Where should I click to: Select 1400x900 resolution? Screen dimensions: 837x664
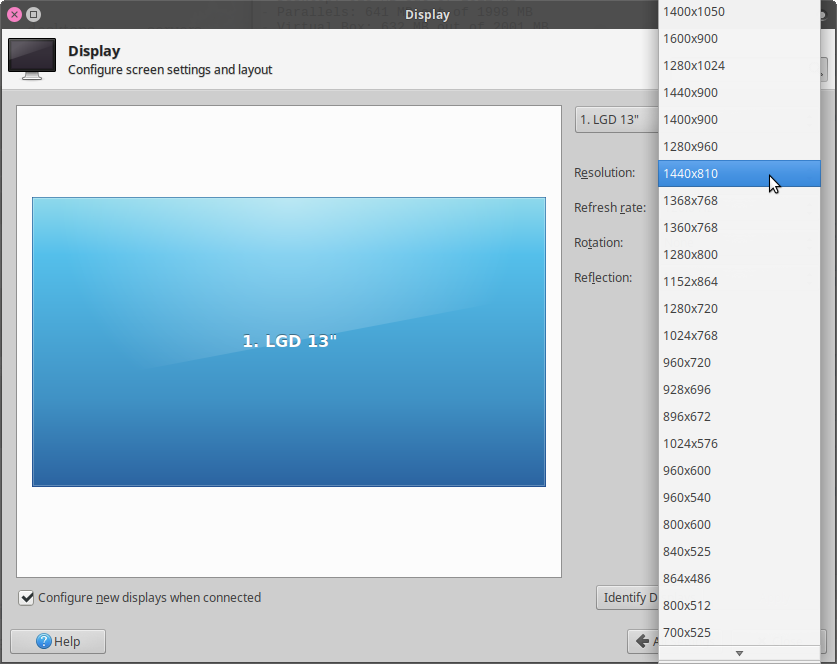coord(739,120)
